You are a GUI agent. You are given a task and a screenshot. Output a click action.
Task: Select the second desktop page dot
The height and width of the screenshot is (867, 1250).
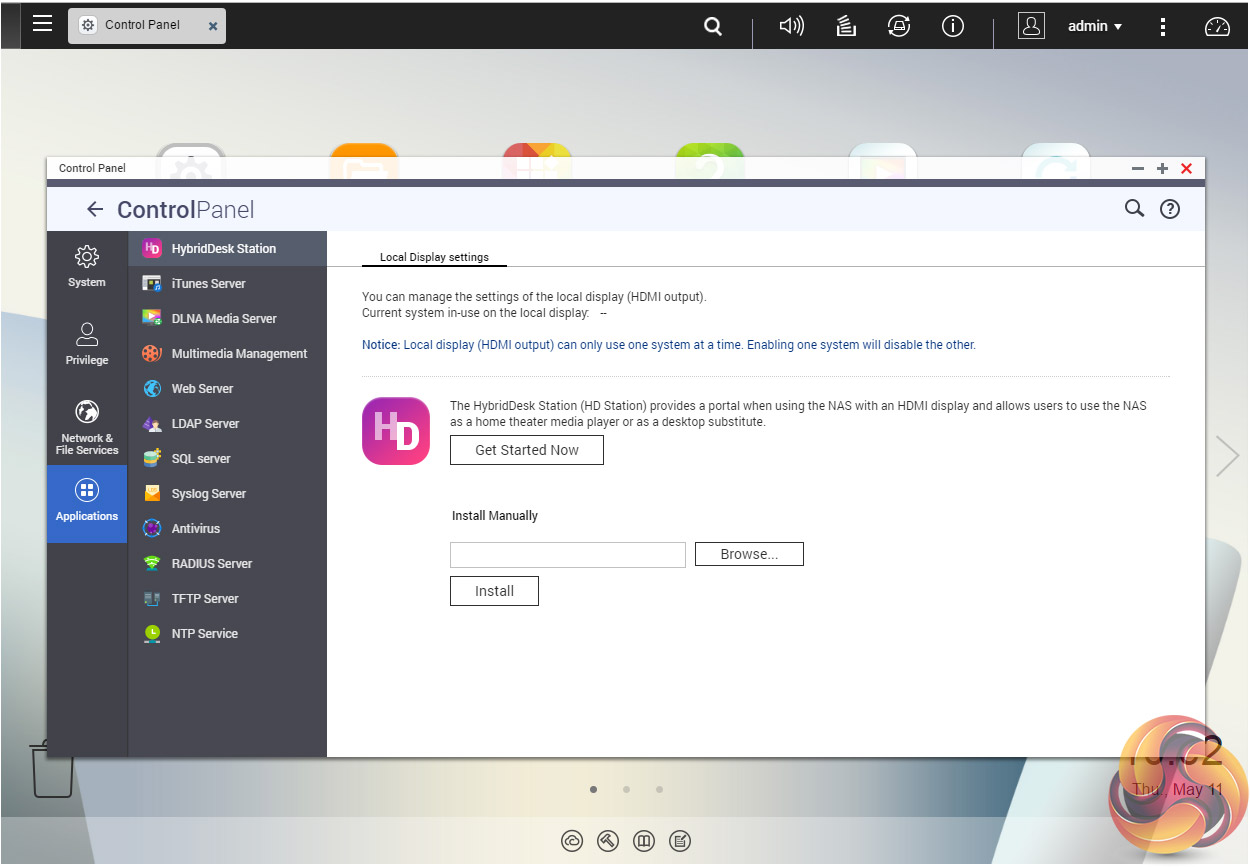point(626,789)
